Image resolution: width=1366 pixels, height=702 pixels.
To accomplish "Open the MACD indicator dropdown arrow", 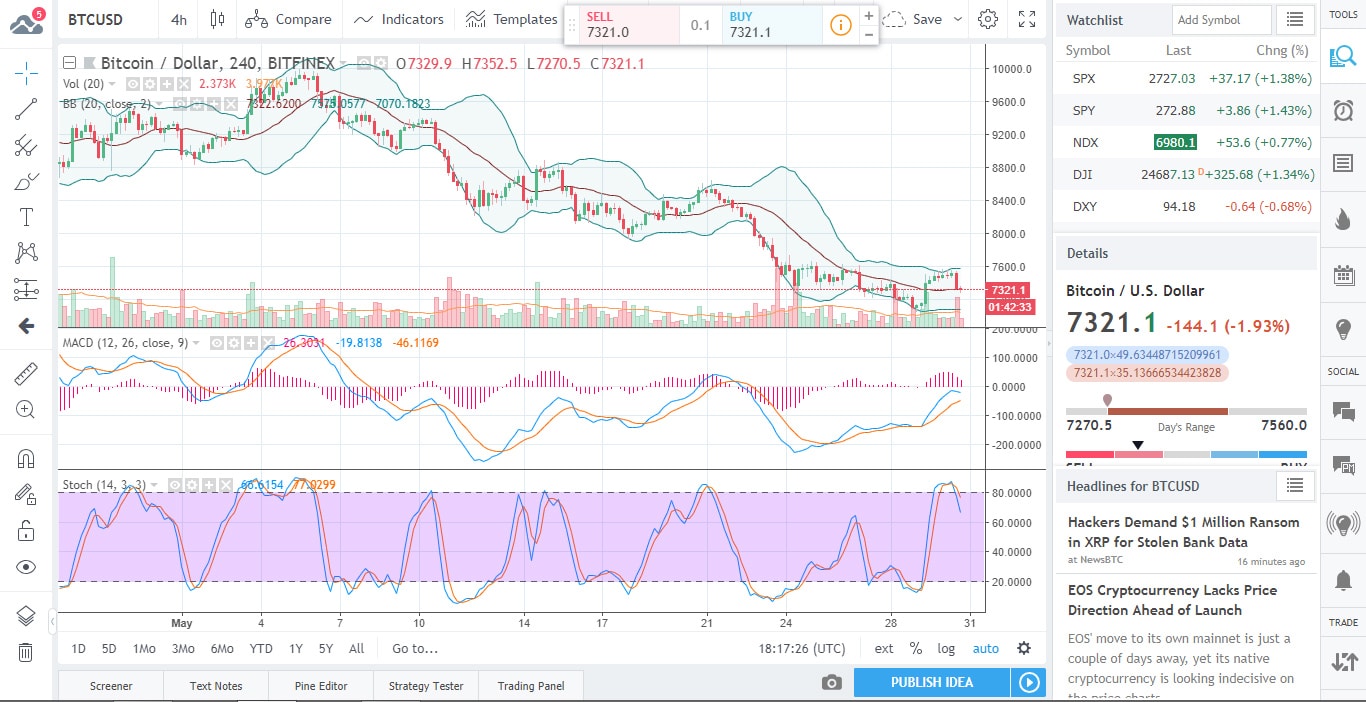I will (196, 343).
